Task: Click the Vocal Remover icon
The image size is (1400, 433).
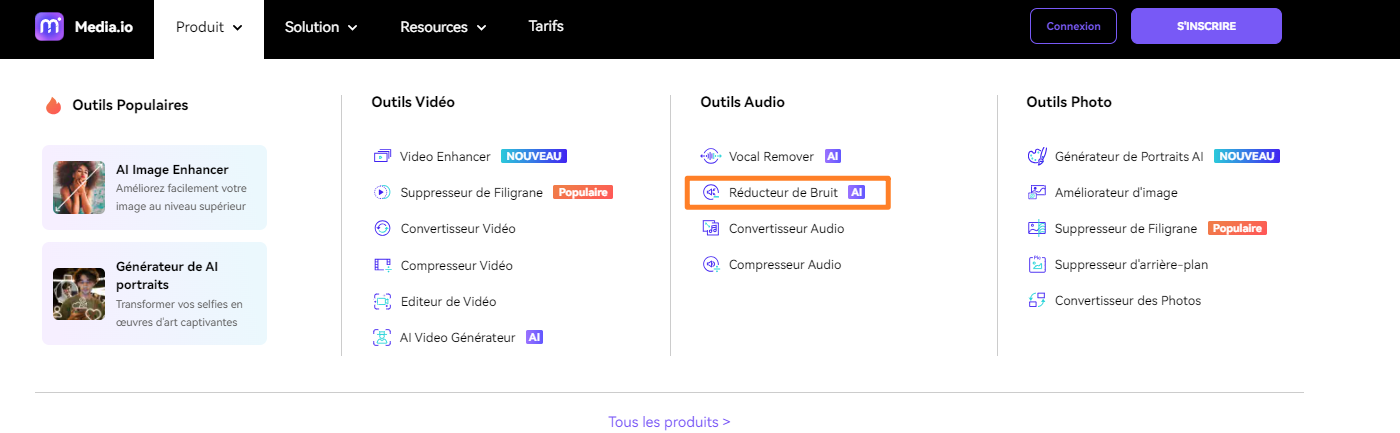Action: [x=711, y=157]
